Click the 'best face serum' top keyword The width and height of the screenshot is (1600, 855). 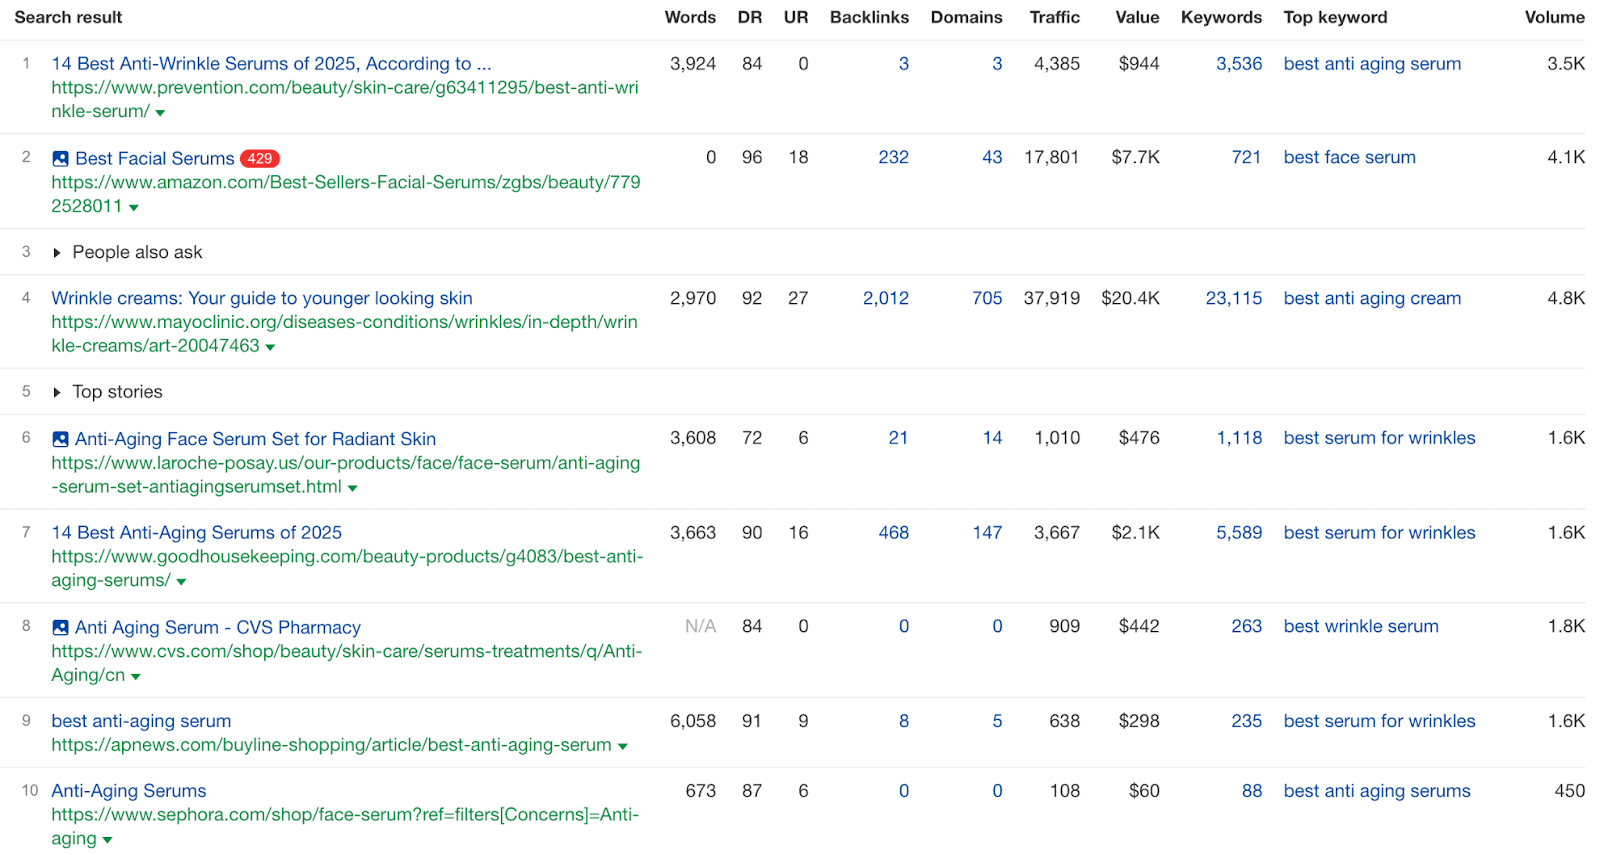click(1349, 157)
